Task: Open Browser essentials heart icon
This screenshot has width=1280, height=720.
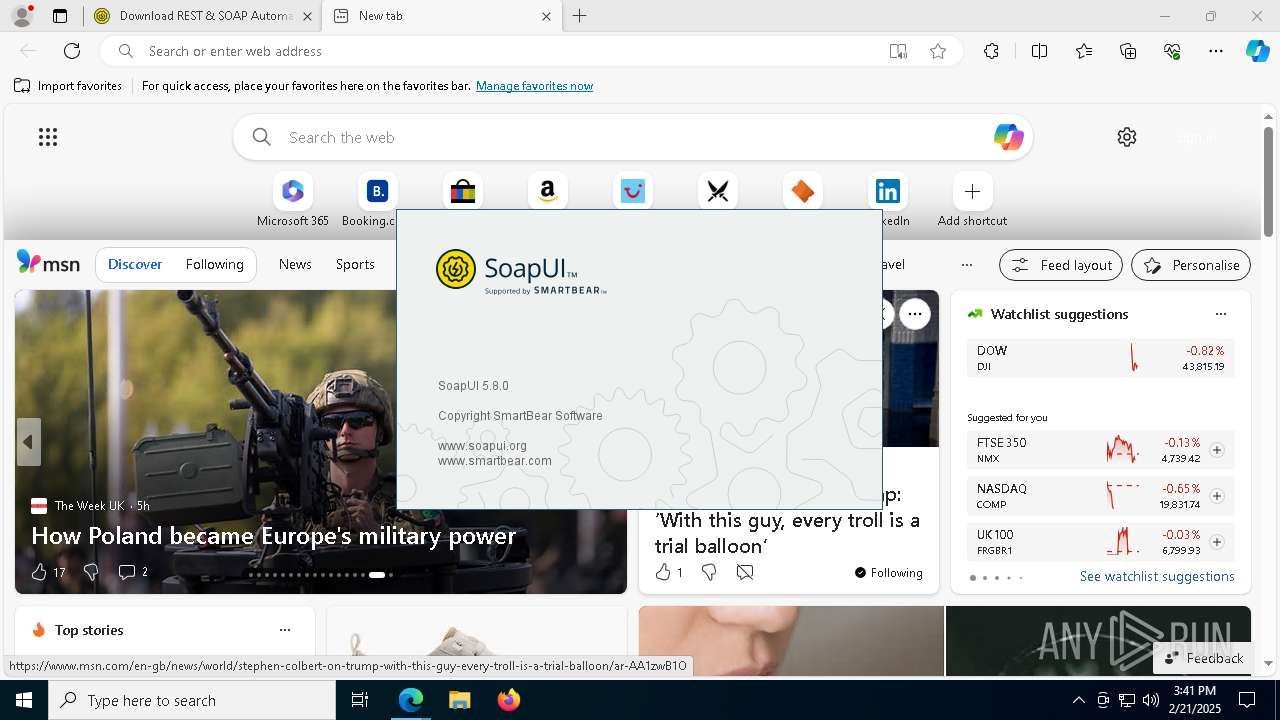Action: coord(1172,51)
